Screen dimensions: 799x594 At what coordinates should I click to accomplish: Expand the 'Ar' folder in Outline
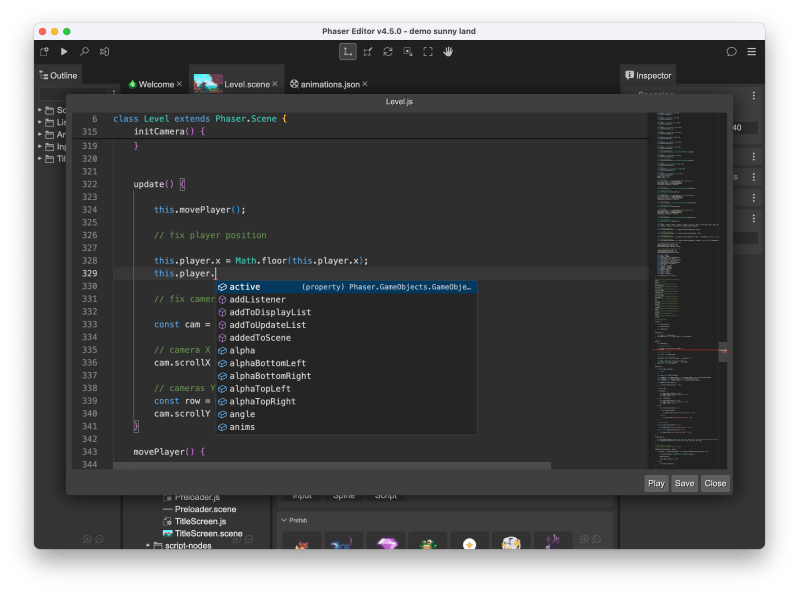tap(40, 134)
